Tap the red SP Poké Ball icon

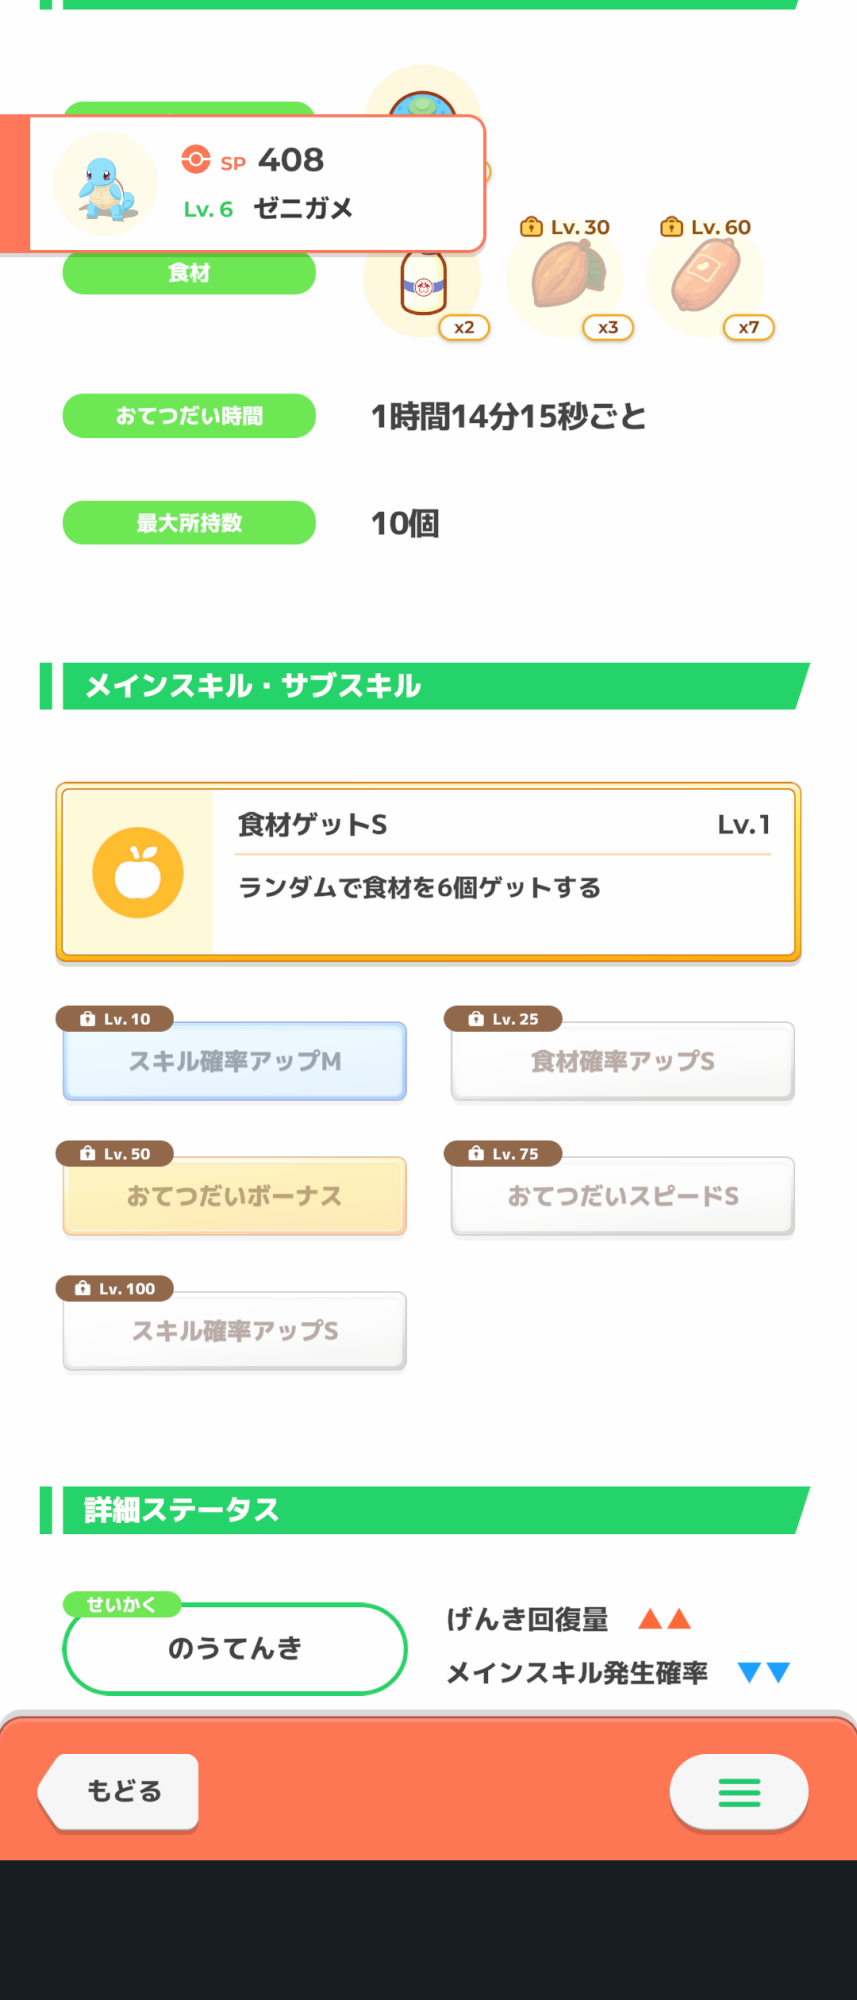[x=196, y=160]
